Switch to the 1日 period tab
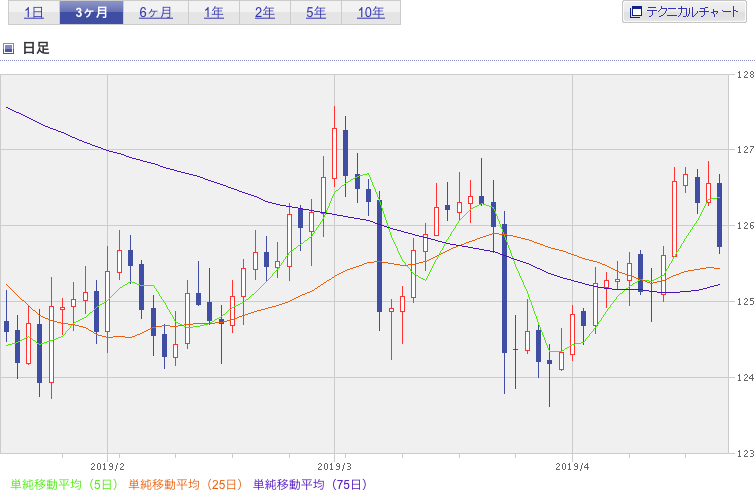The height and width of the screenshot is (493, 755). point(34,13)
